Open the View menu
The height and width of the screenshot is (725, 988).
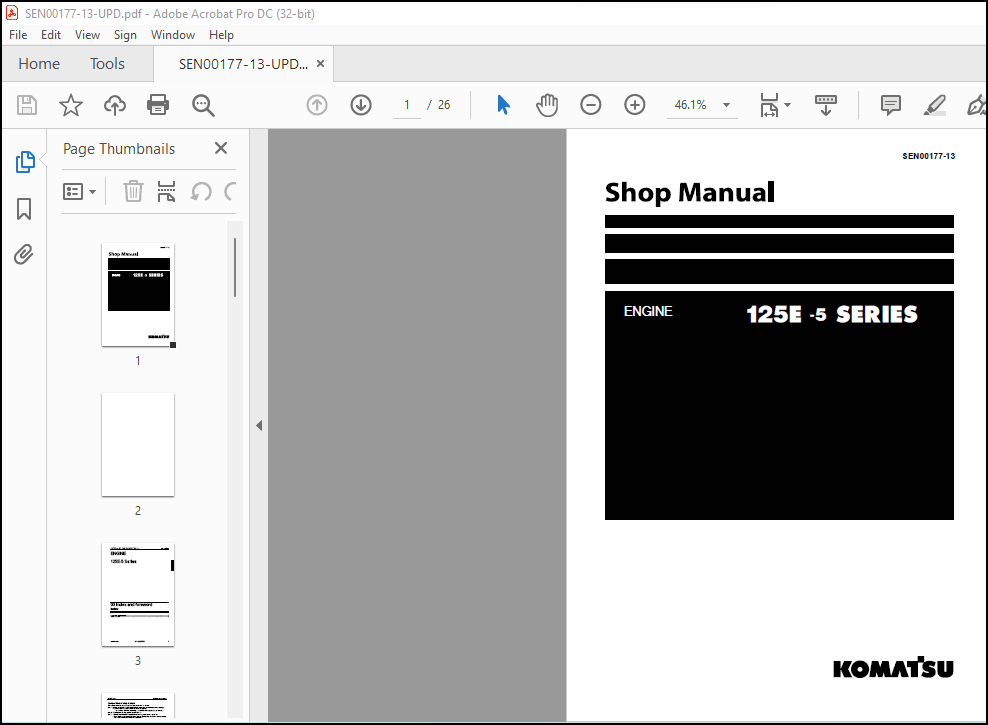pos(87,34)
